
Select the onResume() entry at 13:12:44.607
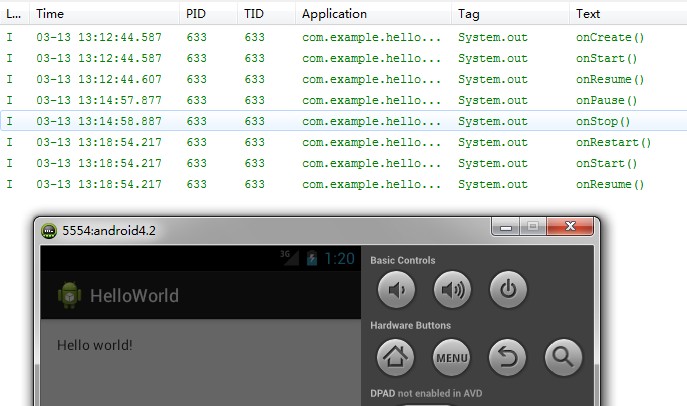click(x=344, y=79)
